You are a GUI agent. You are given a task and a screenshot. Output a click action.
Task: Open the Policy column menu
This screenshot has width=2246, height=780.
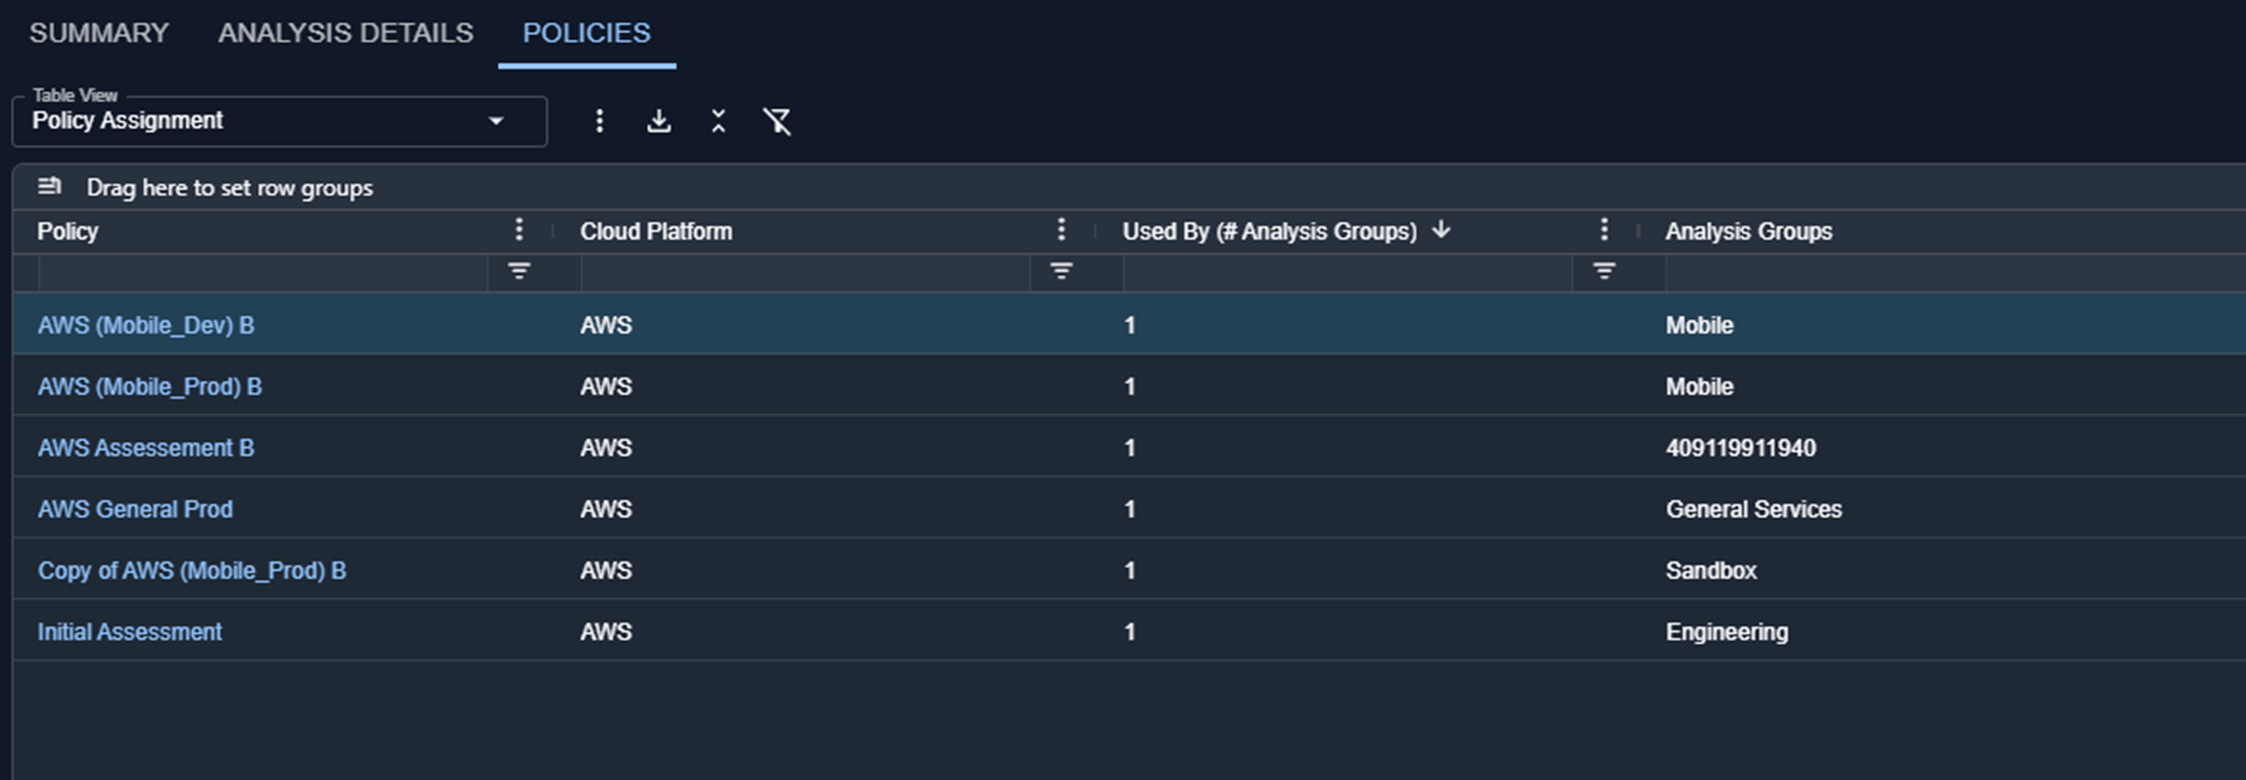tap(518, 230)
